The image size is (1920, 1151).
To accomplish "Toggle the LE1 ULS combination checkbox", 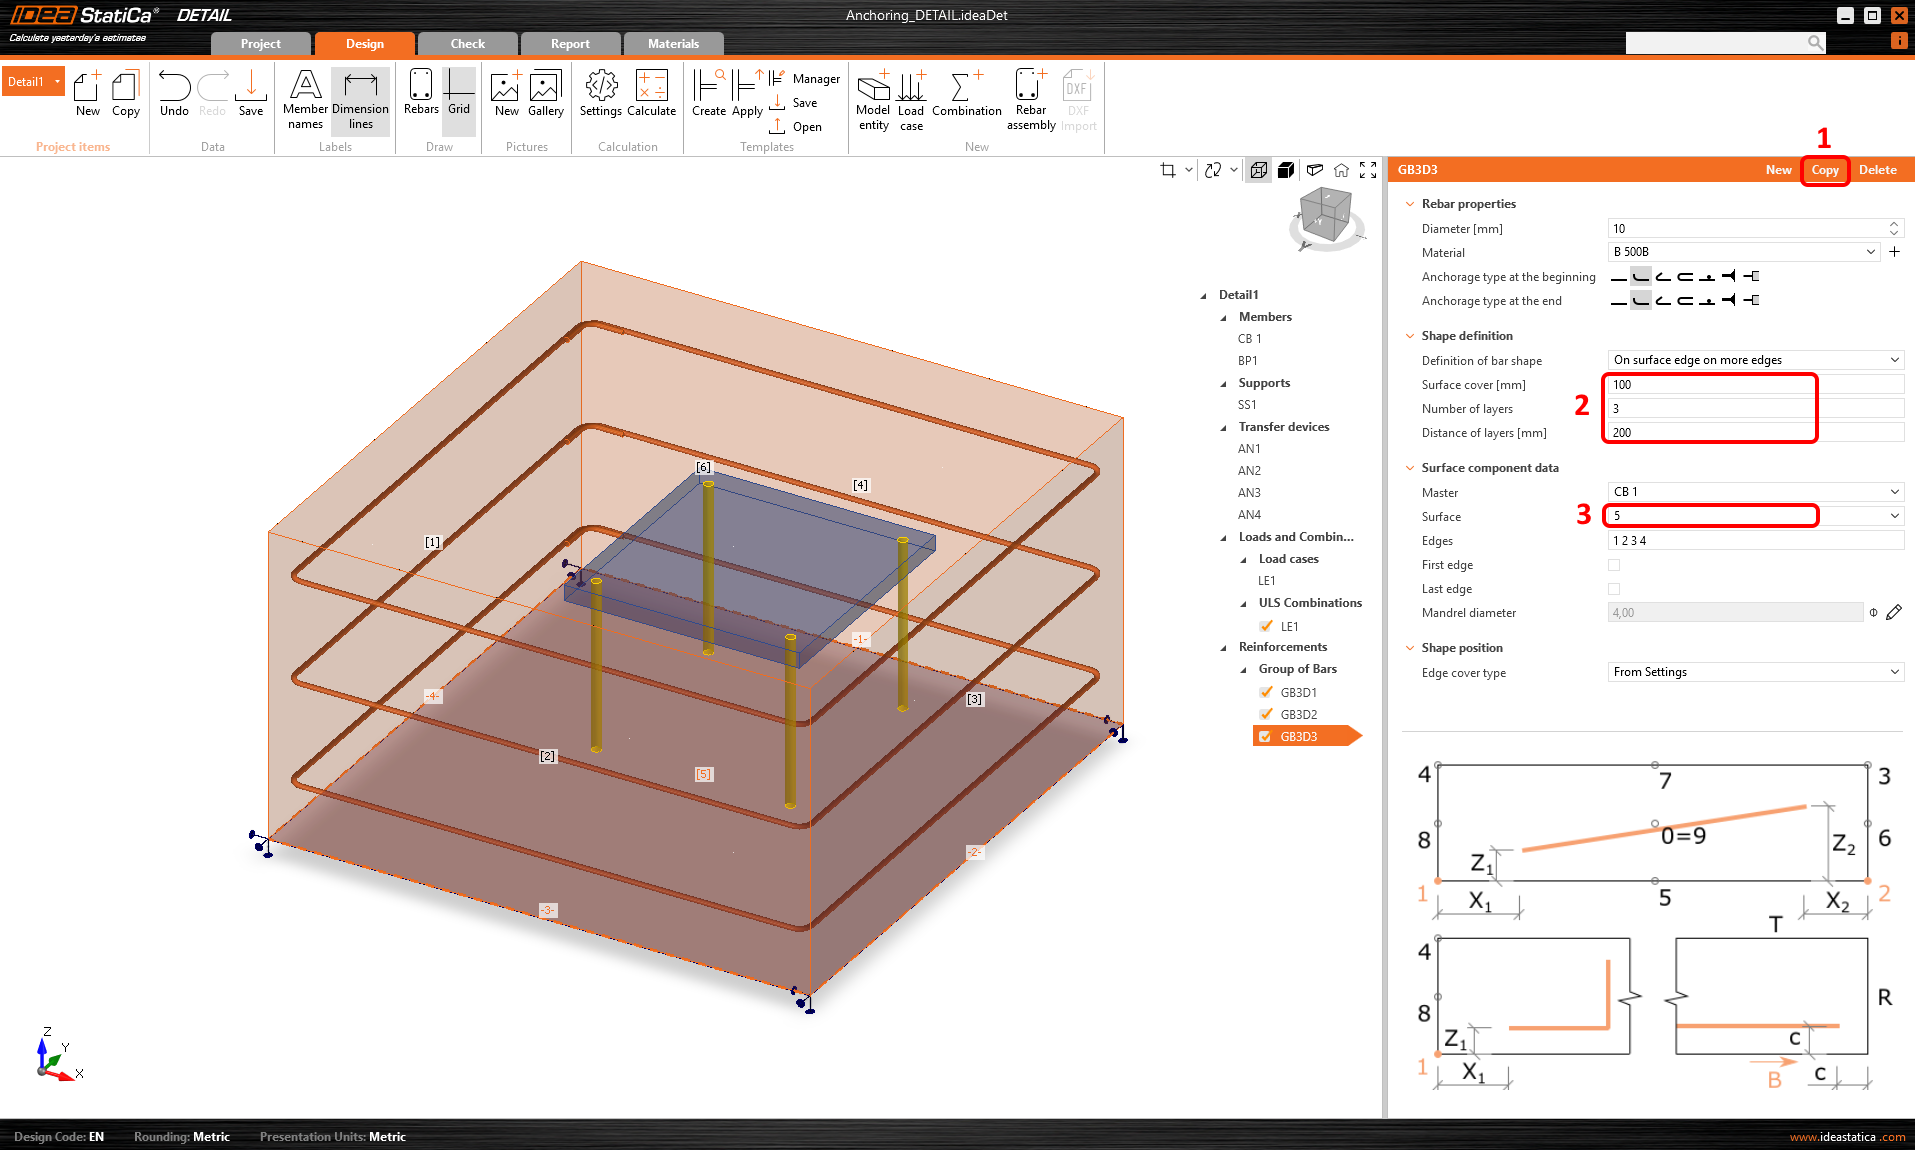I will (1266, 626).
